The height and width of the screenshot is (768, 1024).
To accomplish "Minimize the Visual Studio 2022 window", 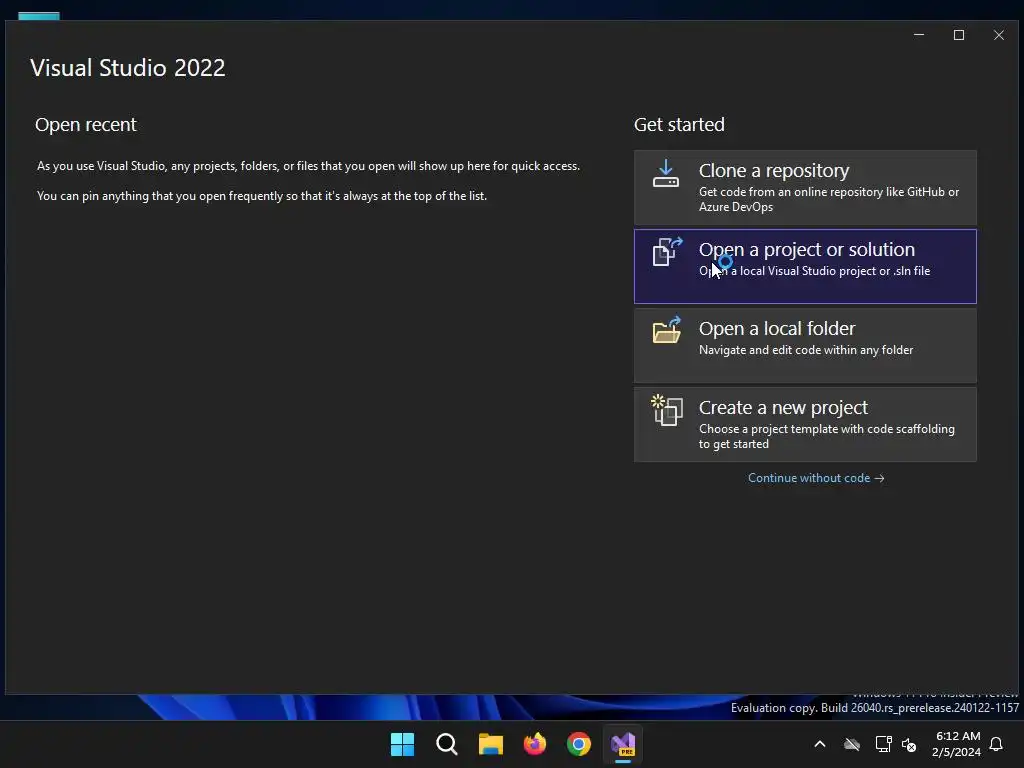I will pyautogui.click(x=919, y=35).
